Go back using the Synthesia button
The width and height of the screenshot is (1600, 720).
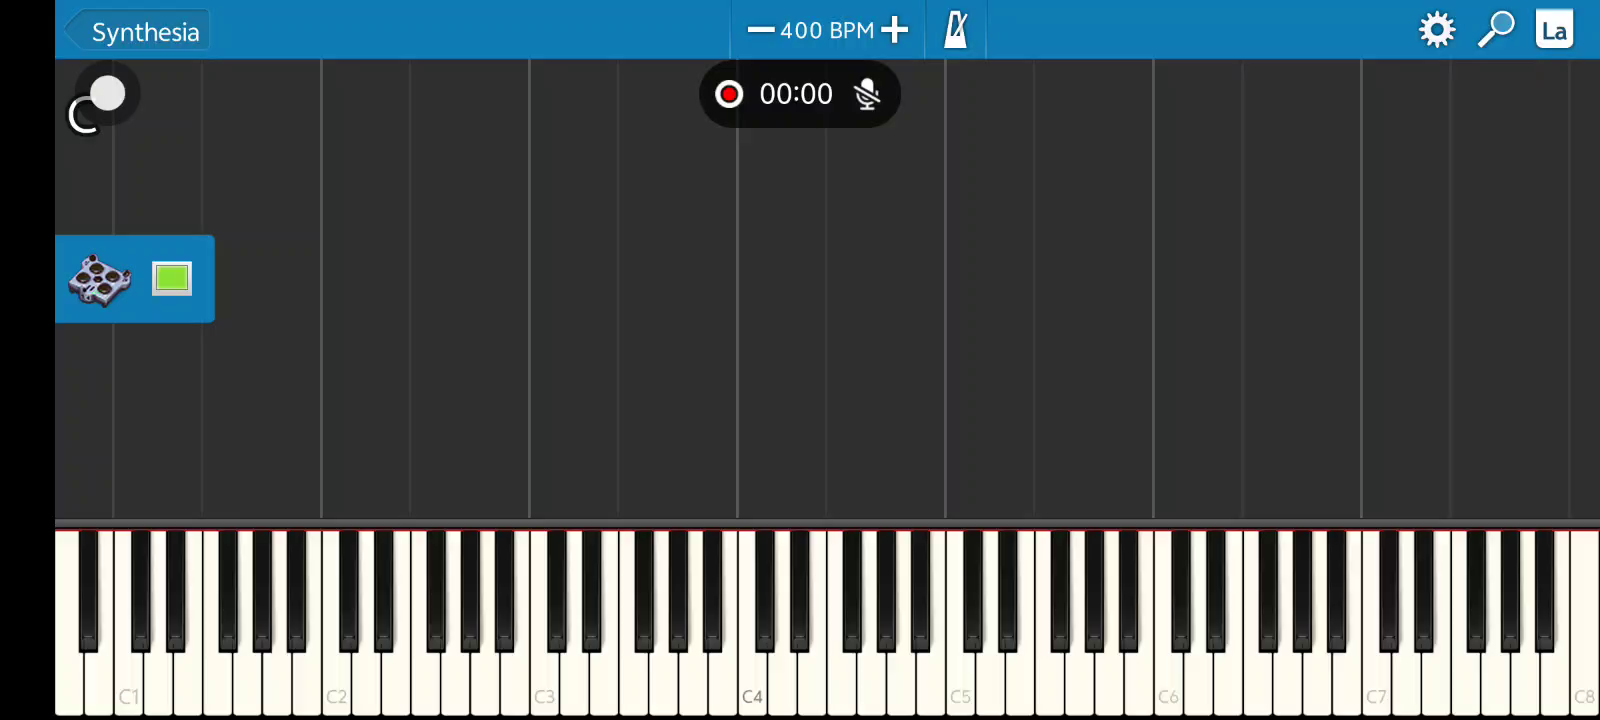coord(137,31)
